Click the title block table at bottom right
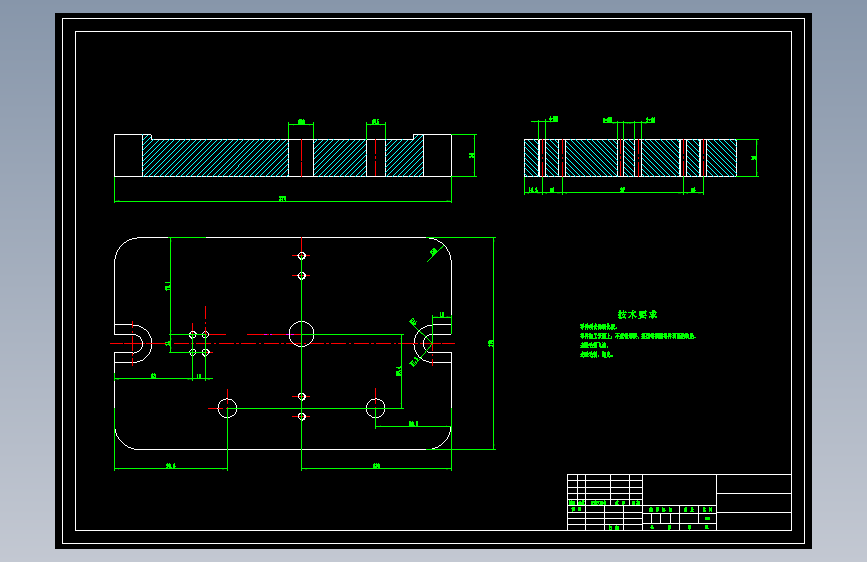Viewport: 867px width, 562px height. (679, 502)
